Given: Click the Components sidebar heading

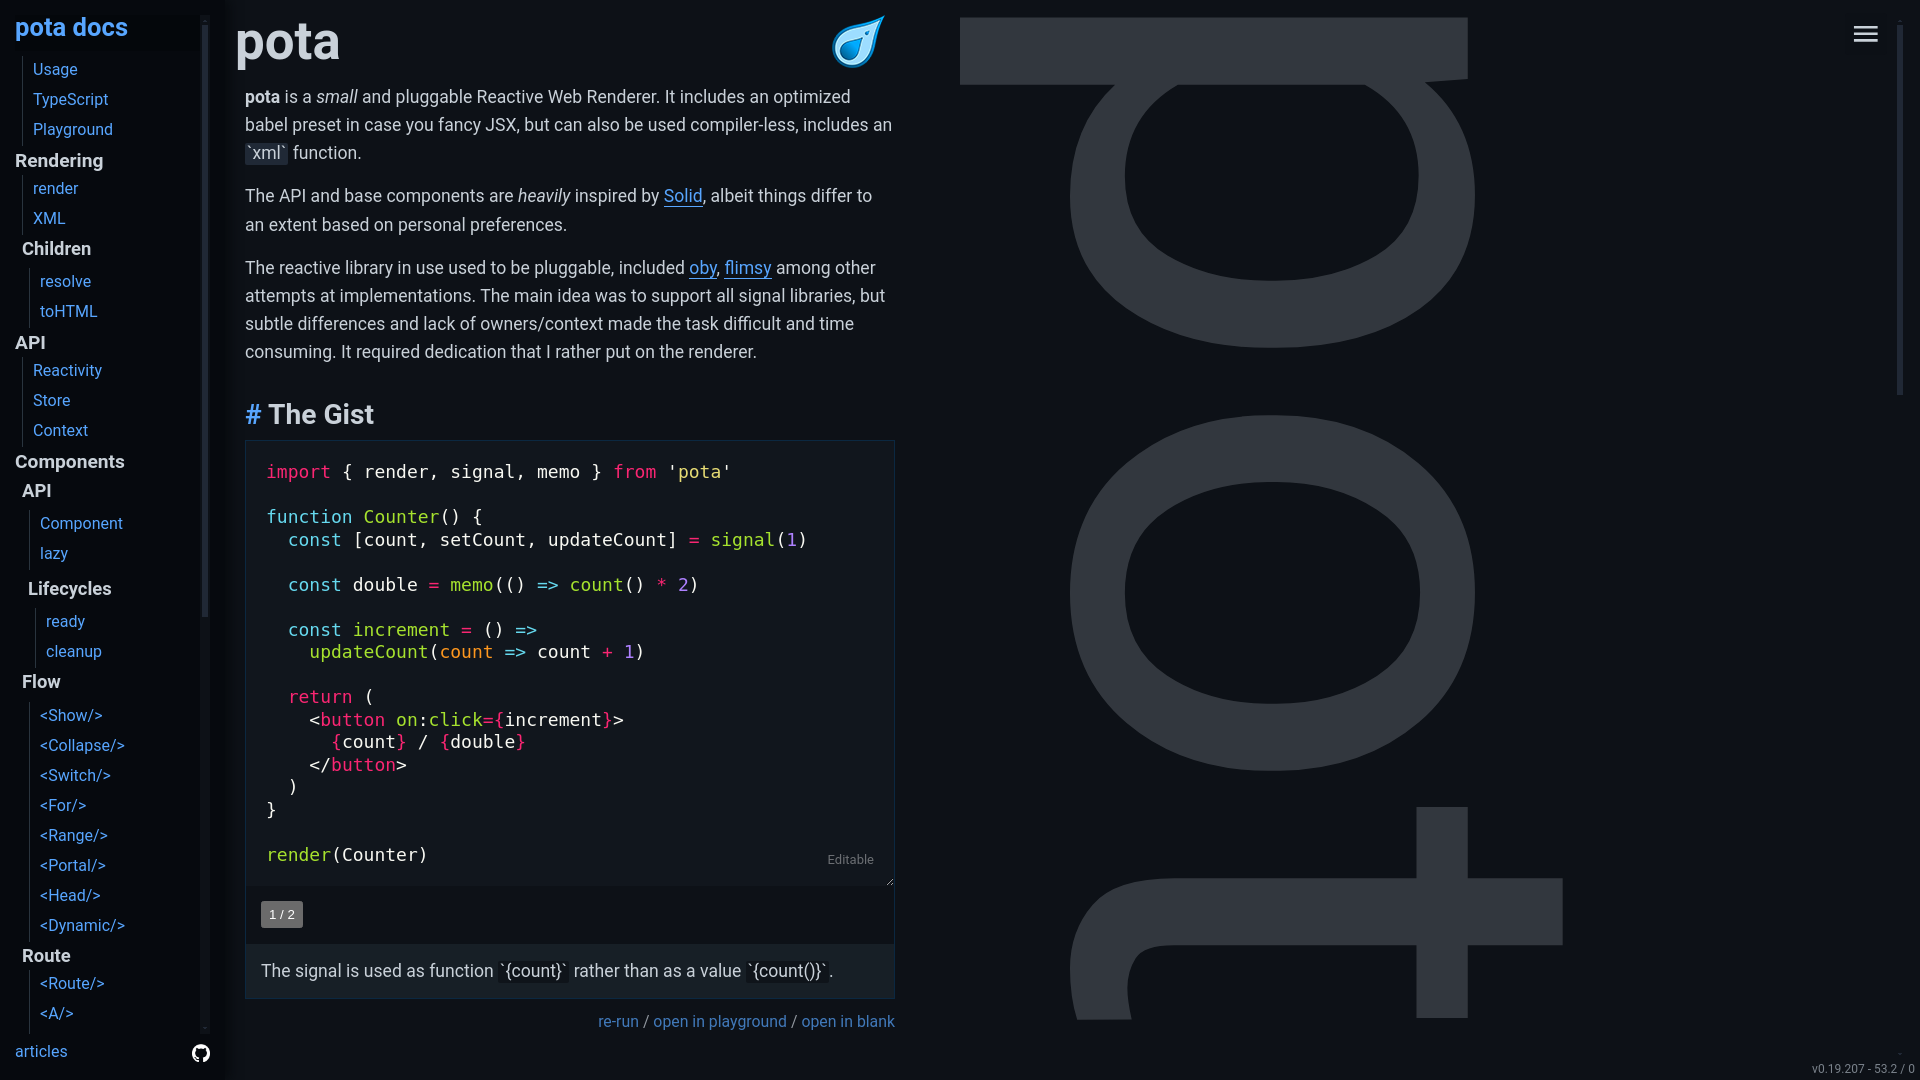Looking at the screenshot, I should [70, 461].
